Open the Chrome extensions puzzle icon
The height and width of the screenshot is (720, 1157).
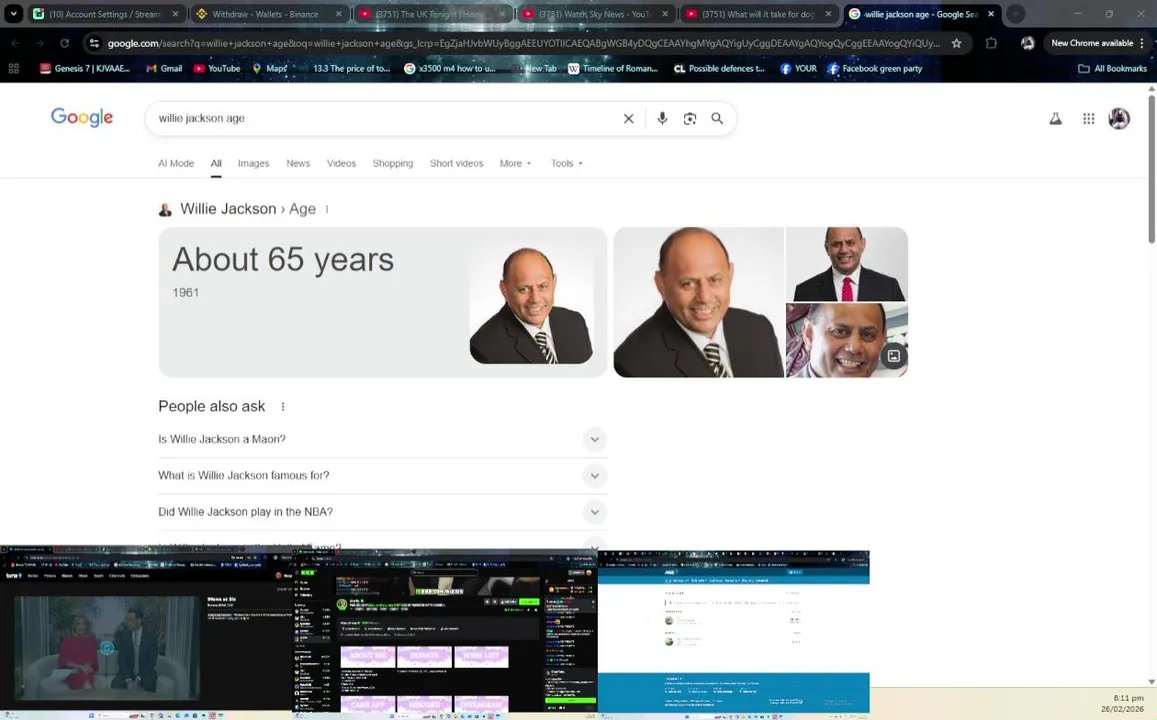point(991,44)
